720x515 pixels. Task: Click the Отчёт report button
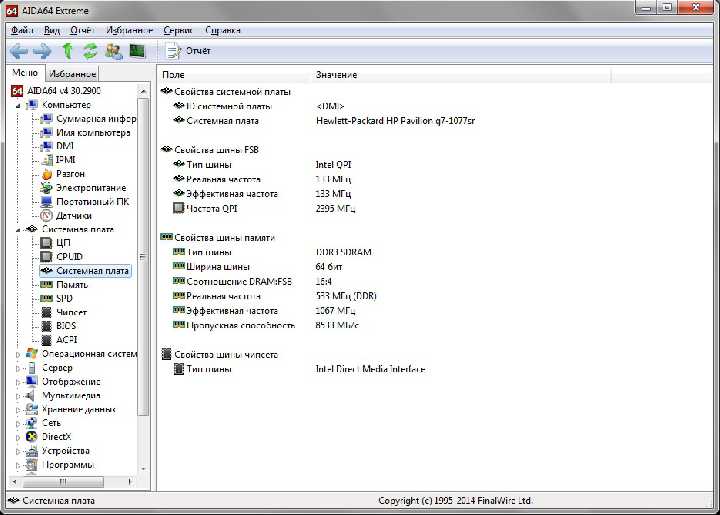pyautogui.click(x=188, y=51)
